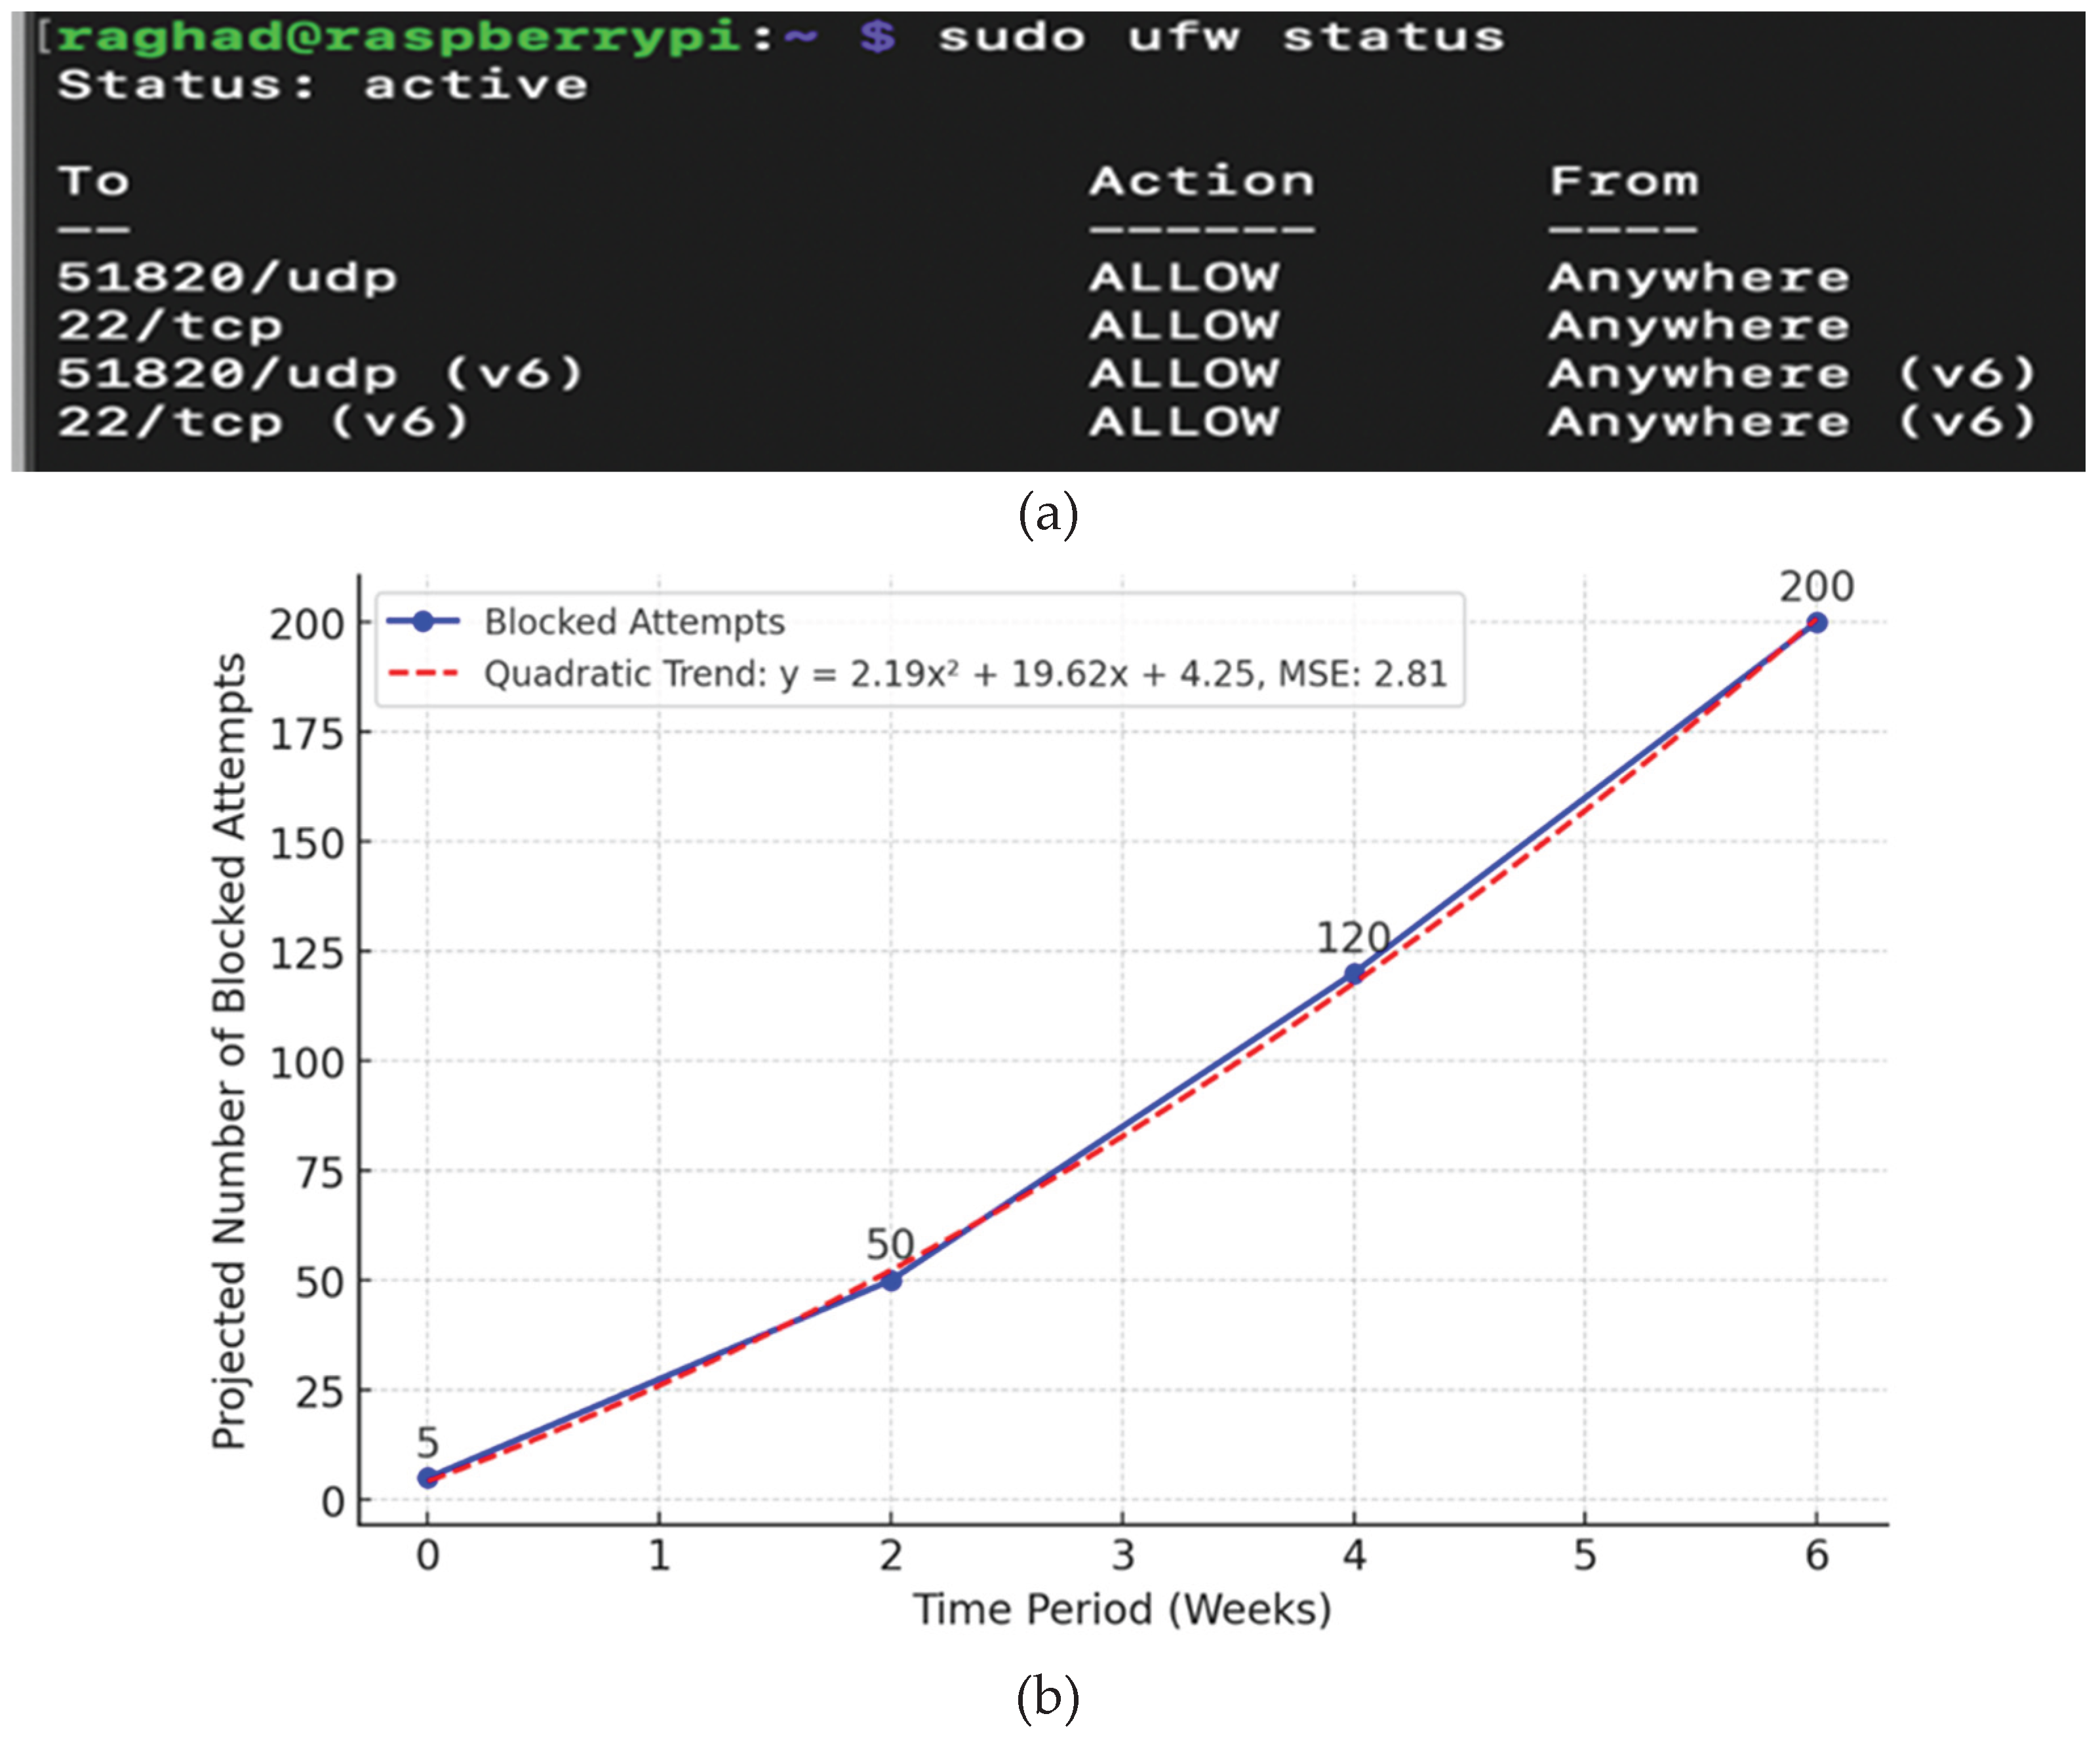Image resolution: width=2100 pixels, height=1737 pixels.
Task: Click the 'From' column header
Action: pos(1623,181)
